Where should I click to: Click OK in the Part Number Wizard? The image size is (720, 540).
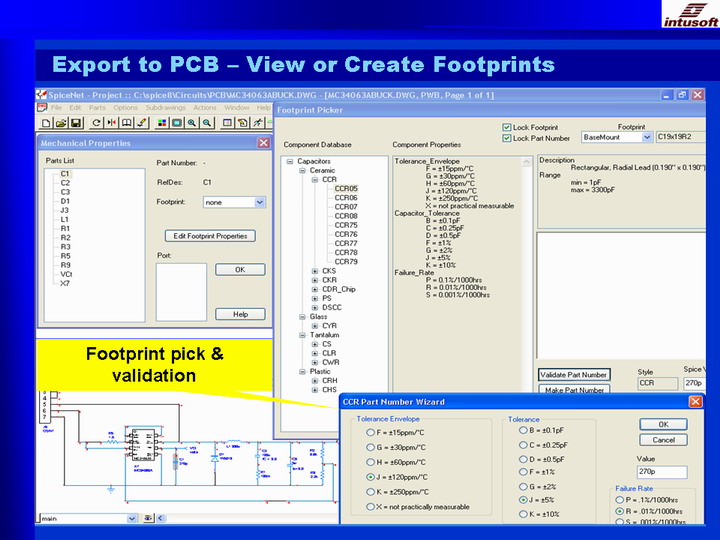[664, 424]
